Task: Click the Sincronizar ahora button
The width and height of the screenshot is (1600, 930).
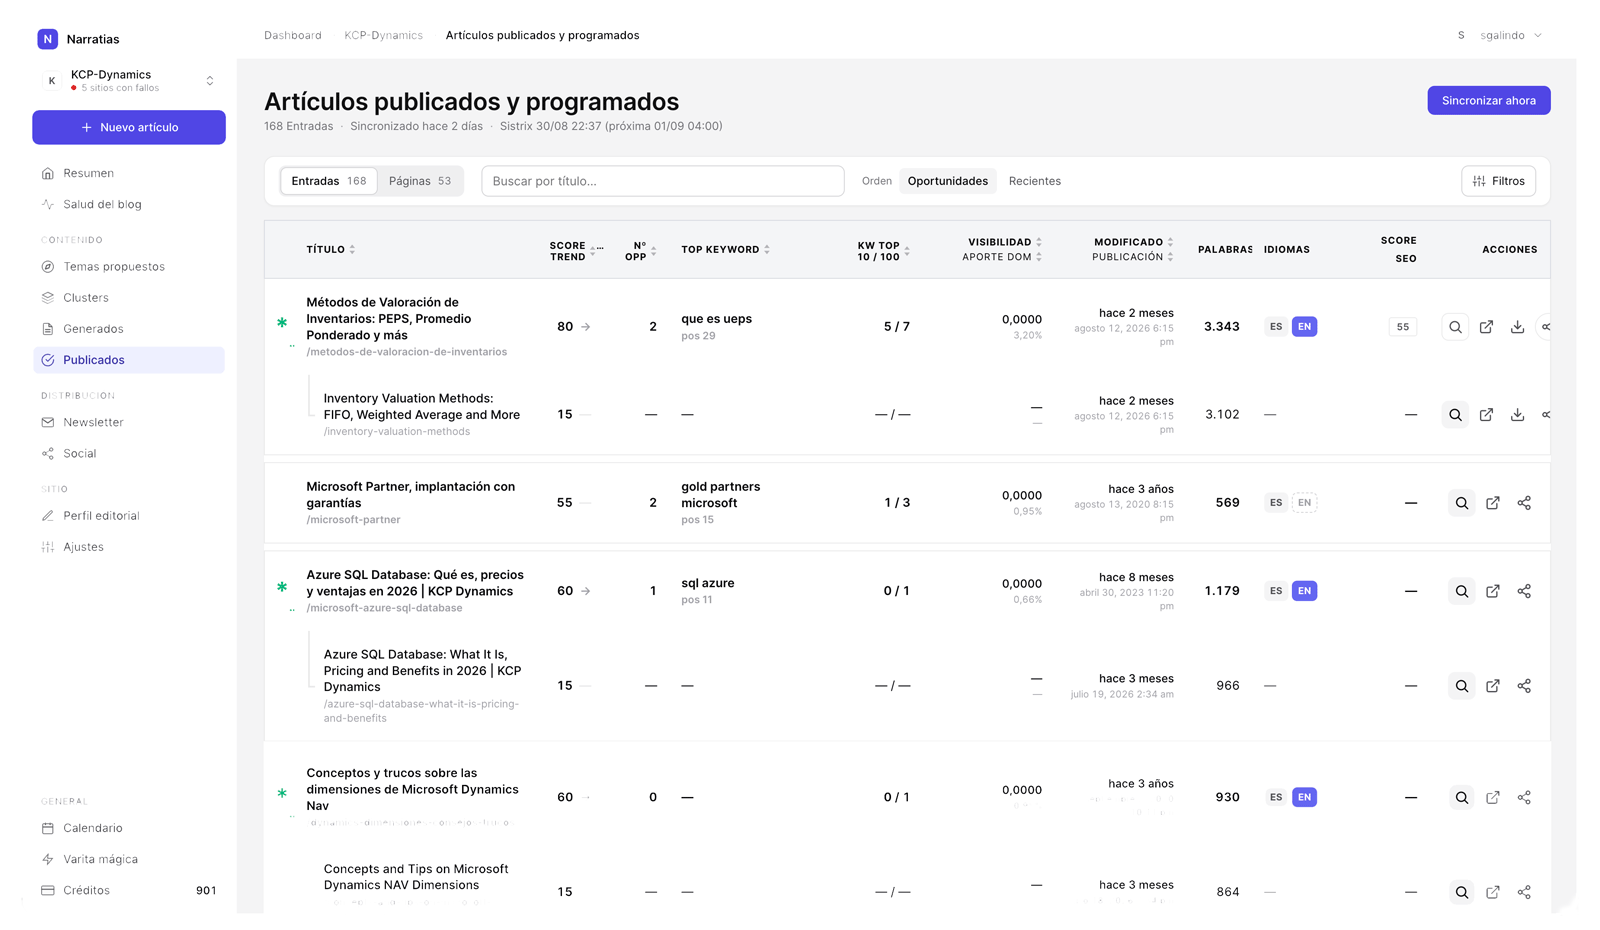Action: click(1488, 100)
